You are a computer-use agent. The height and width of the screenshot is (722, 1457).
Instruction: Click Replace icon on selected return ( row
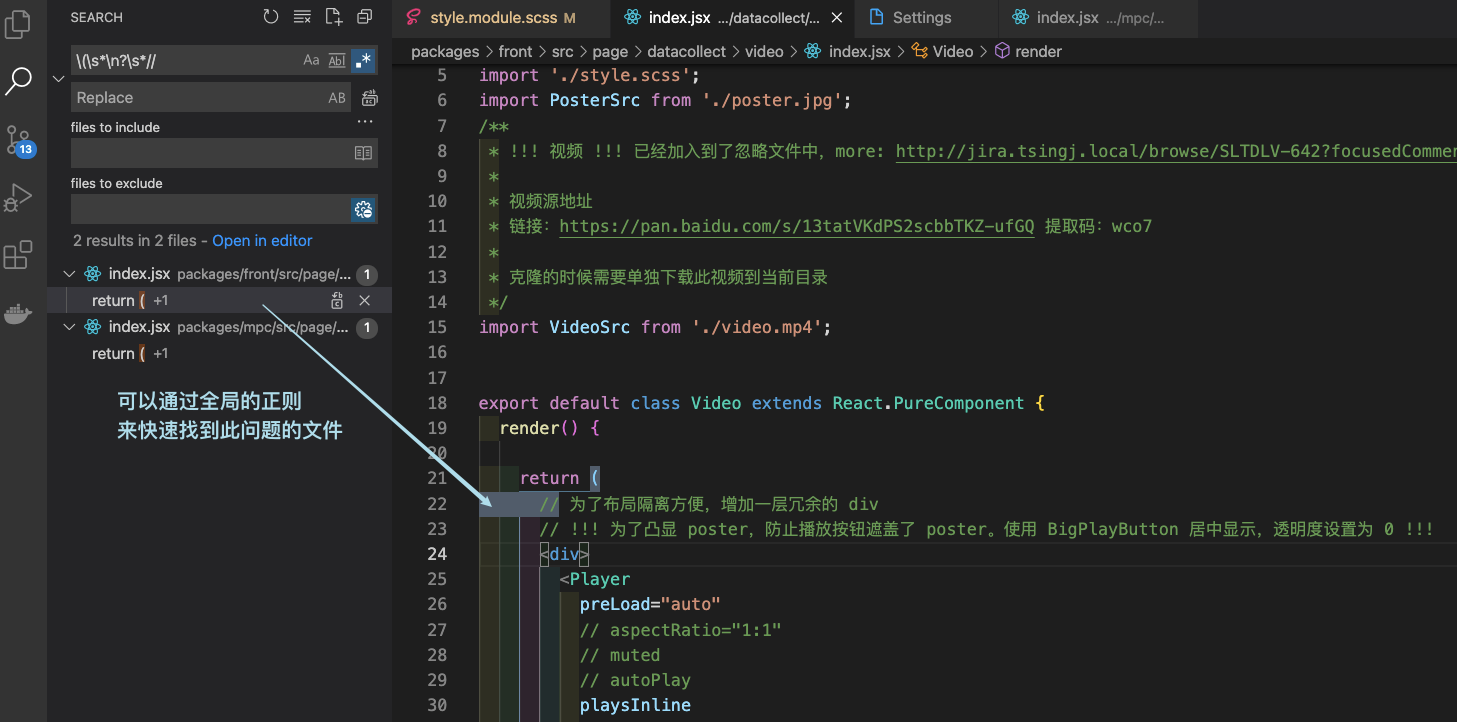338,300
